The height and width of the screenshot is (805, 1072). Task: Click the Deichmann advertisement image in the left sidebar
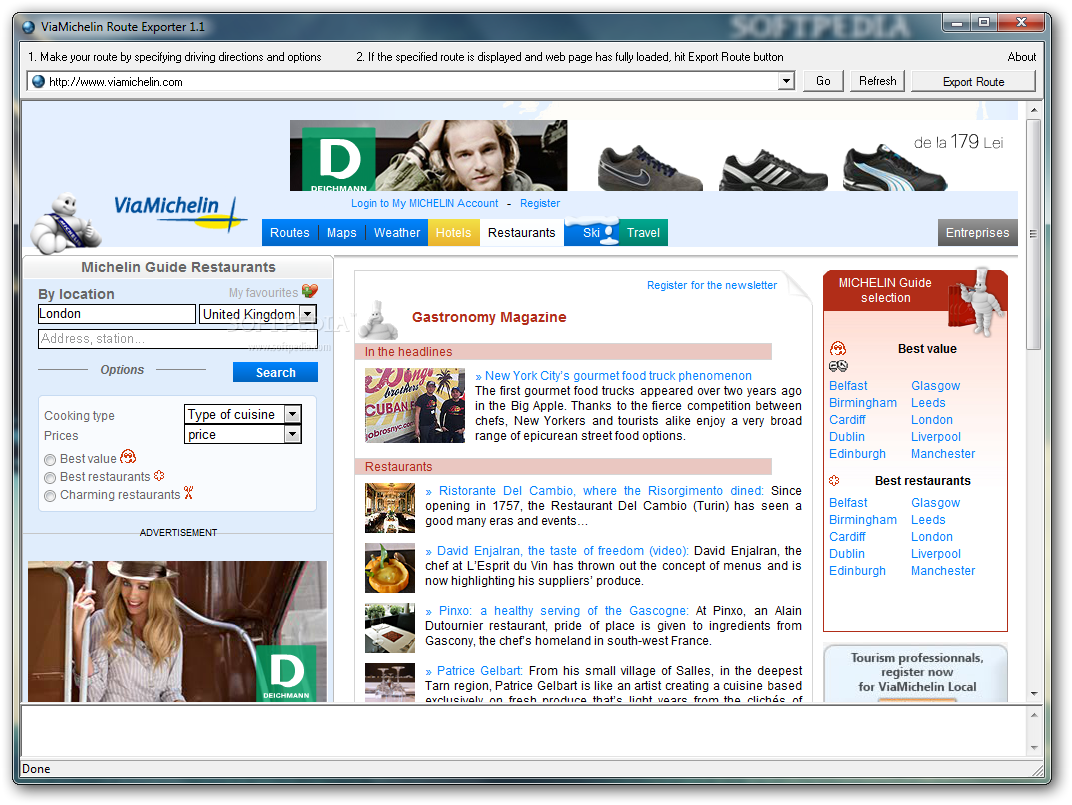tap(177, 631)
